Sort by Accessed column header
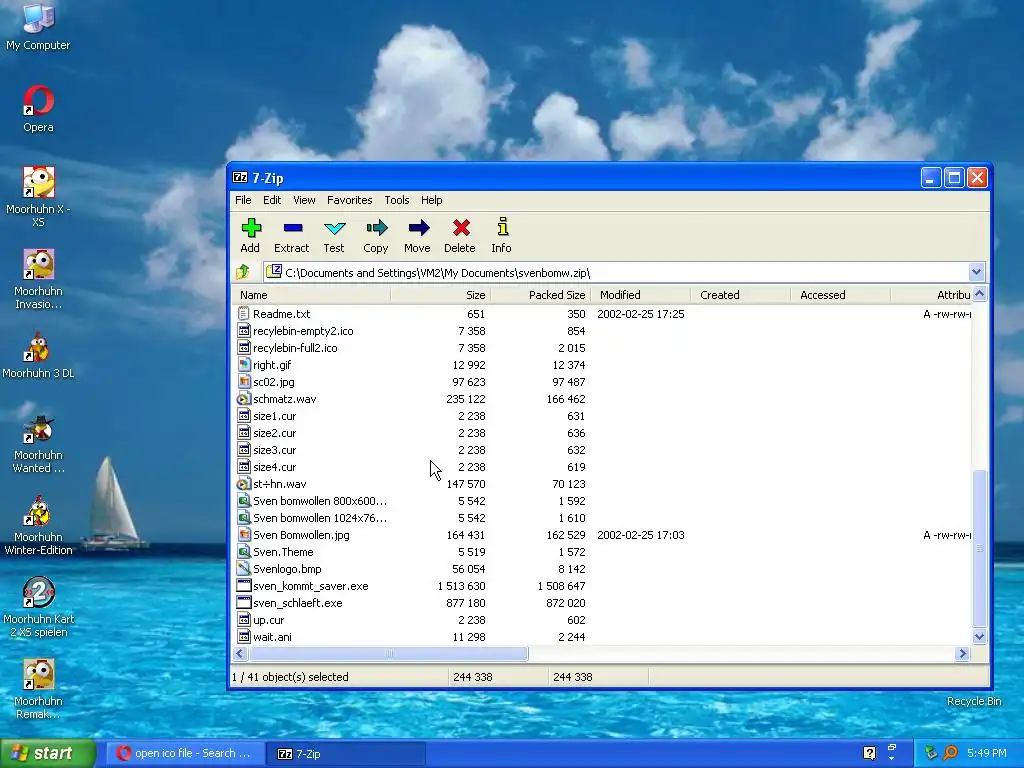The width and height of the screenshot is (1024, 768). coord(840,295)
